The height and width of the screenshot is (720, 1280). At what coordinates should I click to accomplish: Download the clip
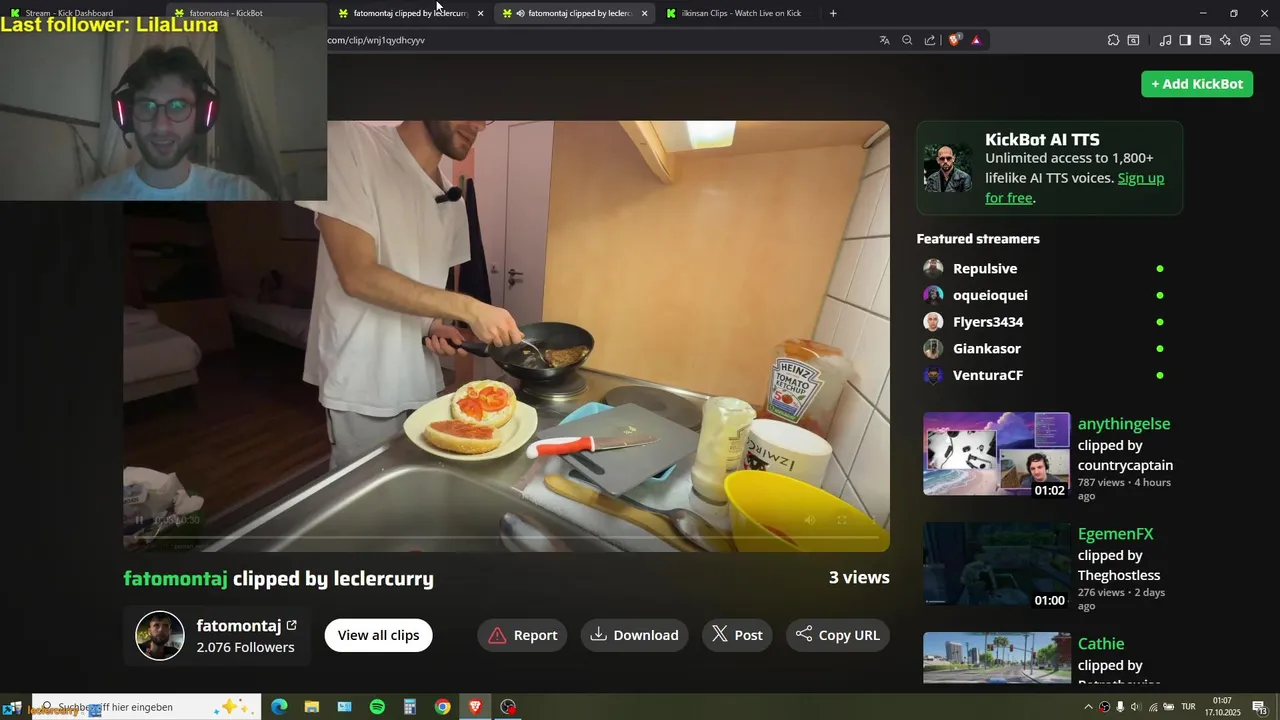click(634, 635)
